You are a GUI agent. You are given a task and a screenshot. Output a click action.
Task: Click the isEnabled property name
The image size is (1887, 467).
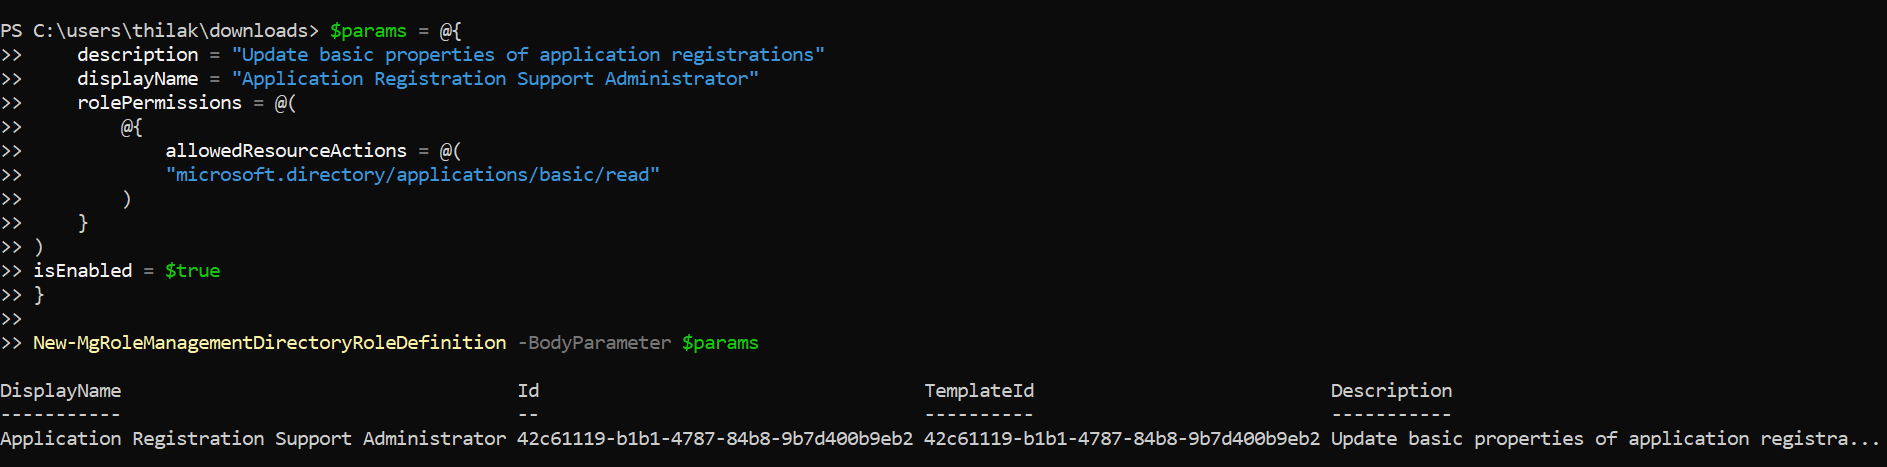(82, 271)
